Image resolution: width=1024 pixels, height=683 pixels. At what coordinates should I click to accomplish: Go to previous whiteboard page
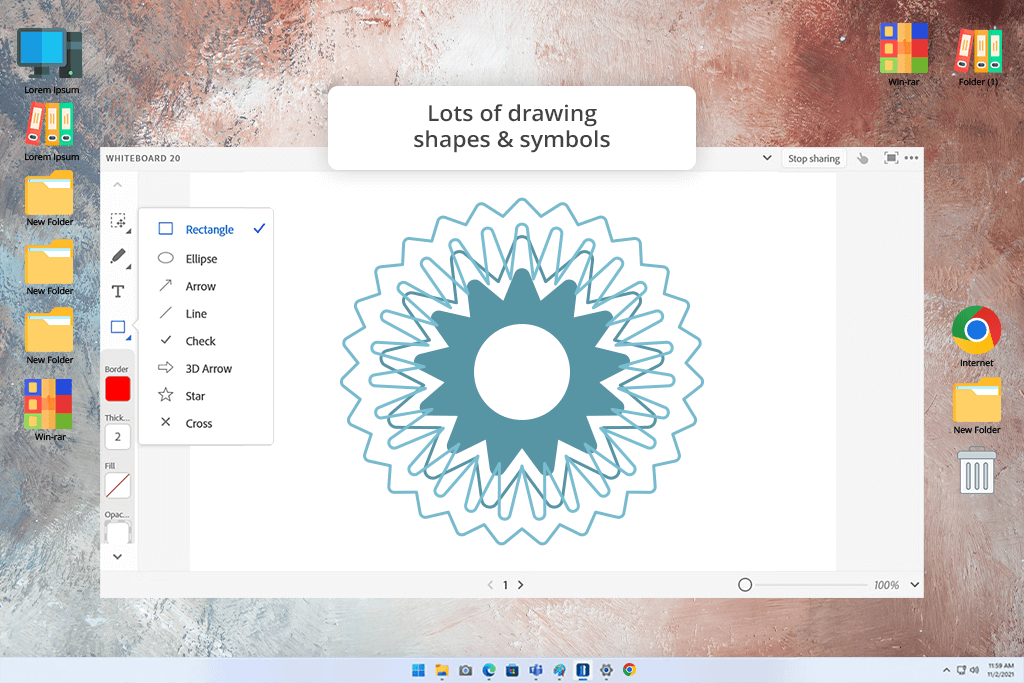tap(490, 585)
